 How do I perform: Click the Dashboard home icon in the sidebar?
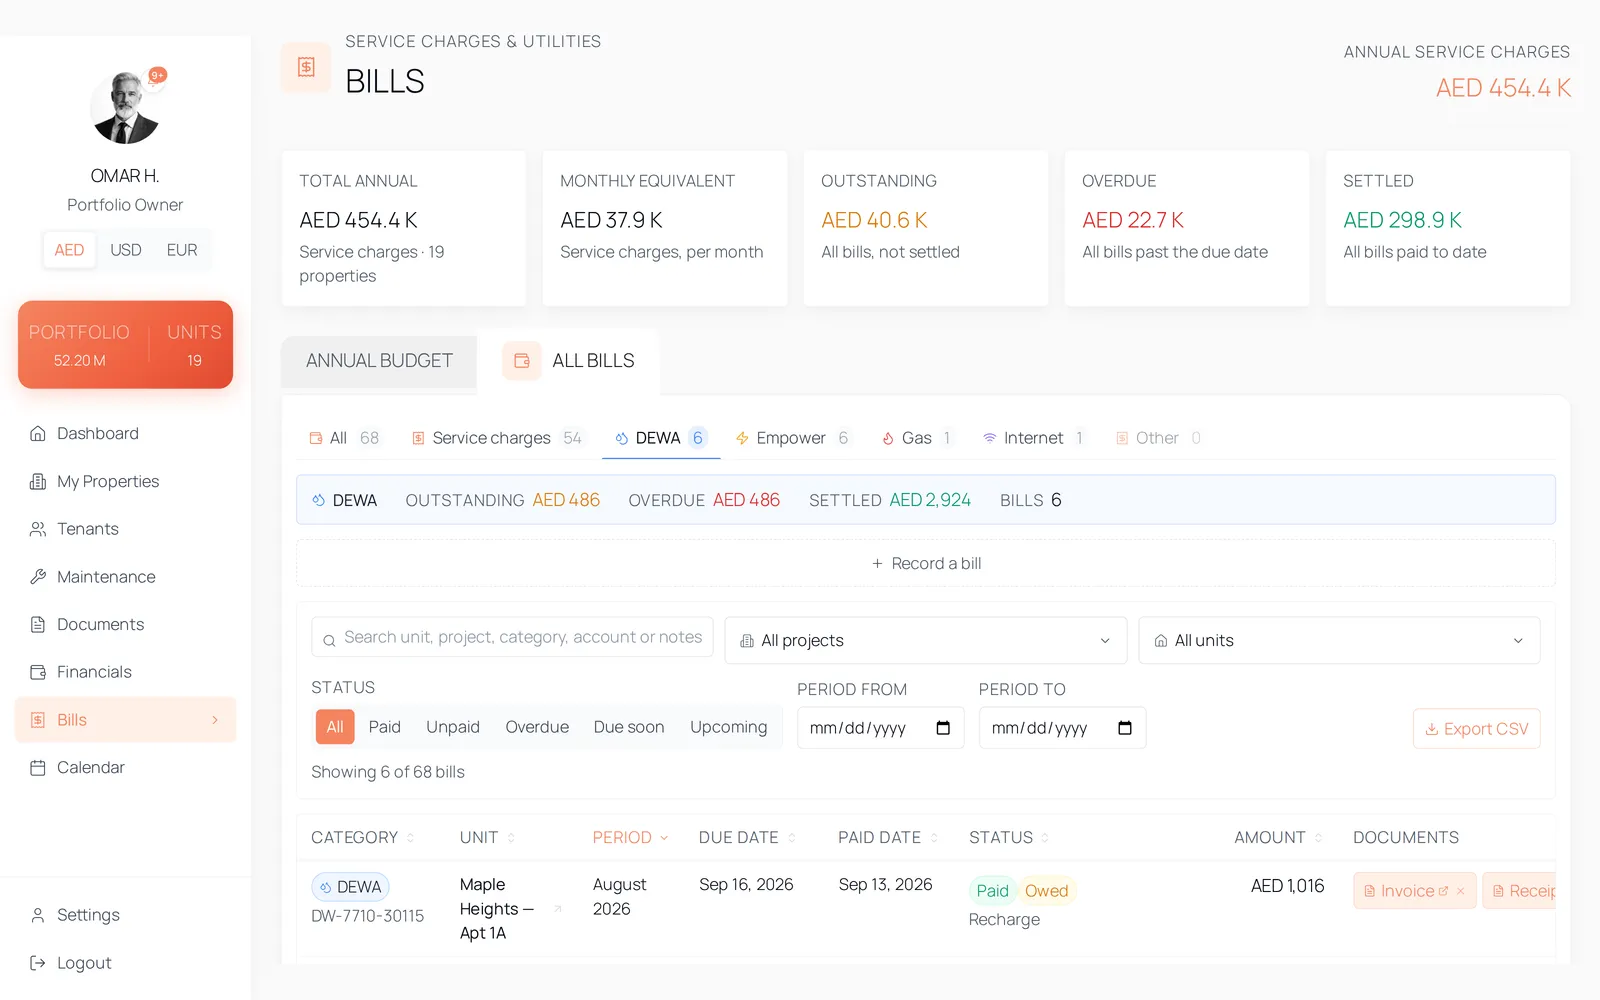click(38, 433)
